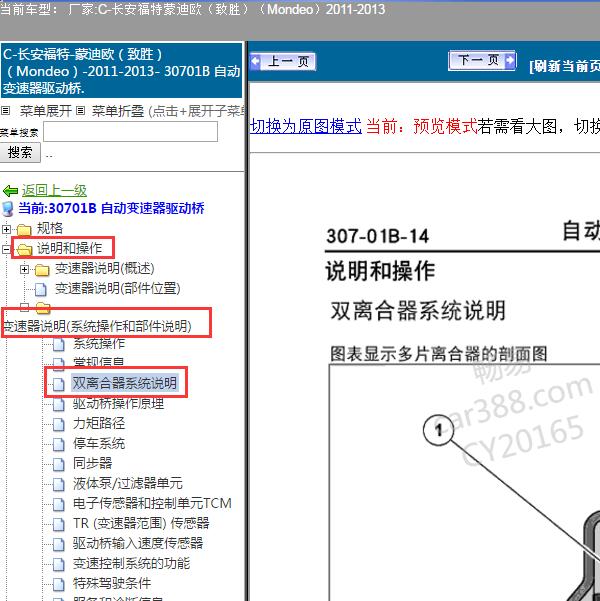The width and height of the screenshot is (600, 601).
Task: Expand the 规格 folder plus box
Action: pos(6,229)
